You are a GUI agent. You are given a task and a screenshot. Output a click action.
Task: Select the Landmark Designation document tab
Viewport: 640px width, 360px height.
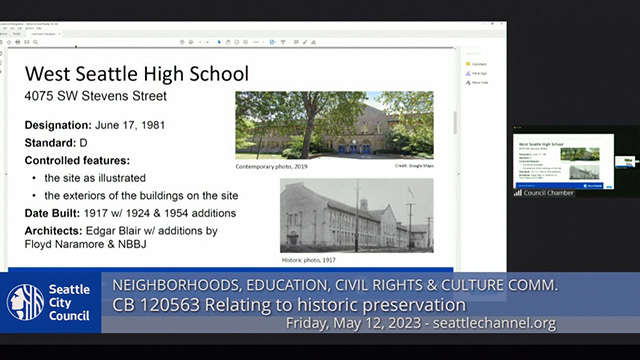pyautogui.click(x=44, y=34)
